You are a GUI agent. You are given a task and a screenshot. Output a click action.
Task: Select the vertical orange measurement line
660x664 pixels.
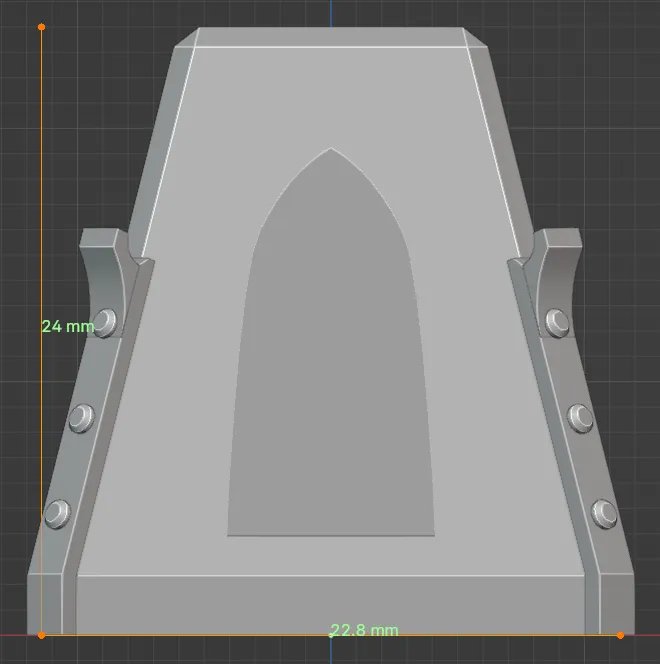coord(41,200)
